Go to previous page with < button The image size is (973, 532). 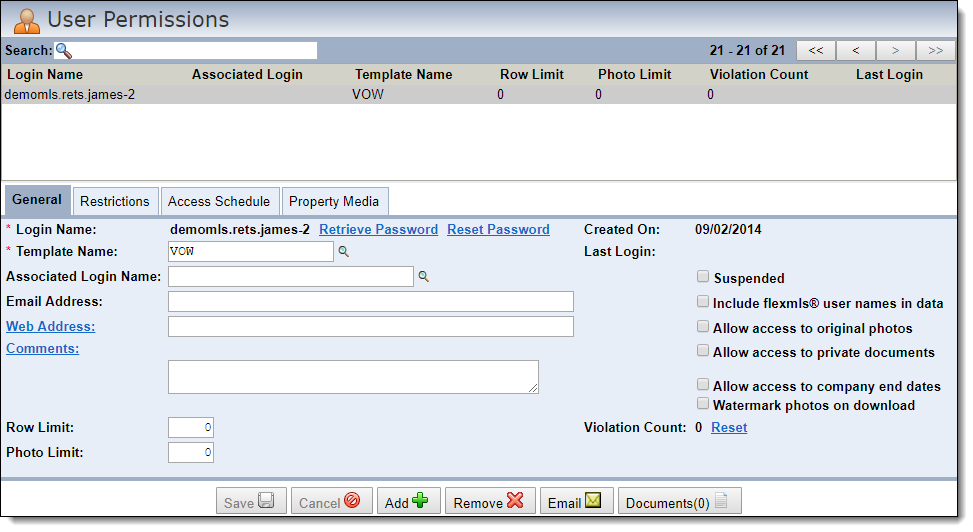pyautogui.click(x=856, y=51)
